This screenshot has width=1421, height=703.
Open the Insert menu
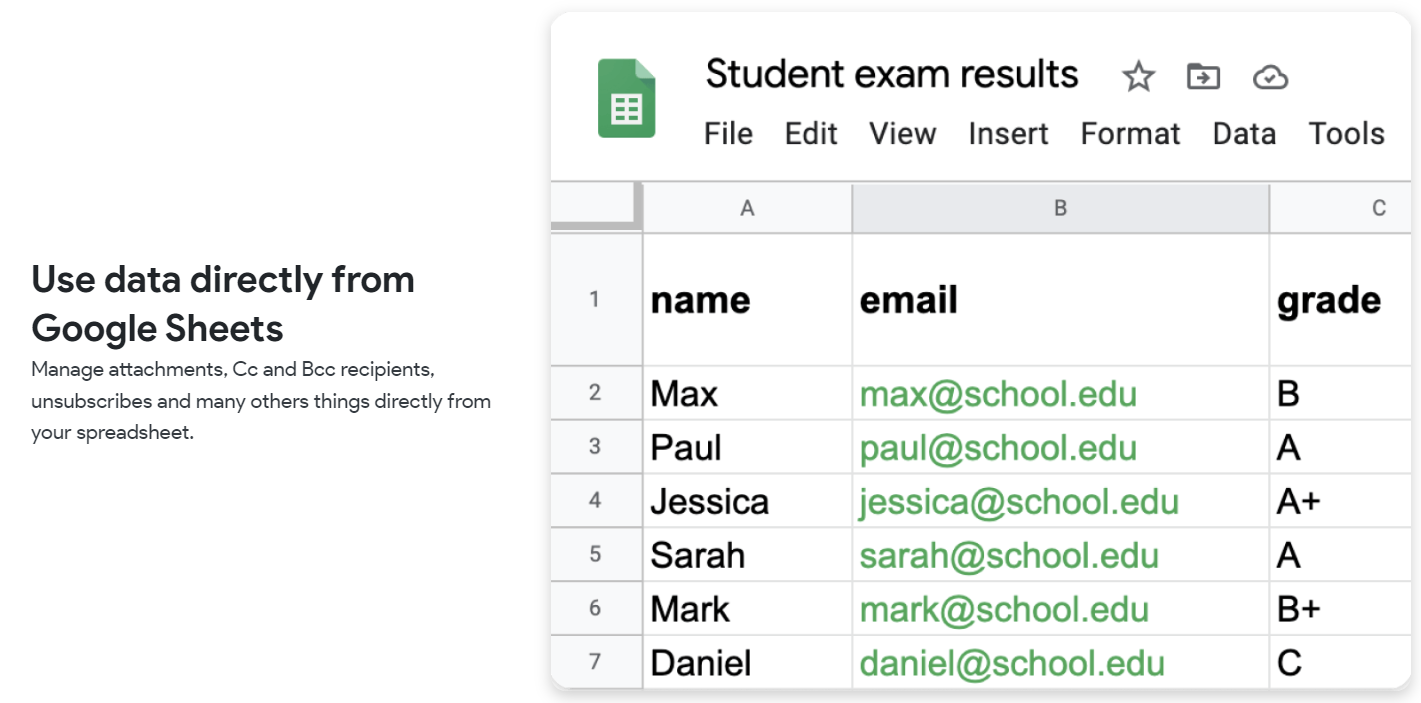click(1008, 134)
